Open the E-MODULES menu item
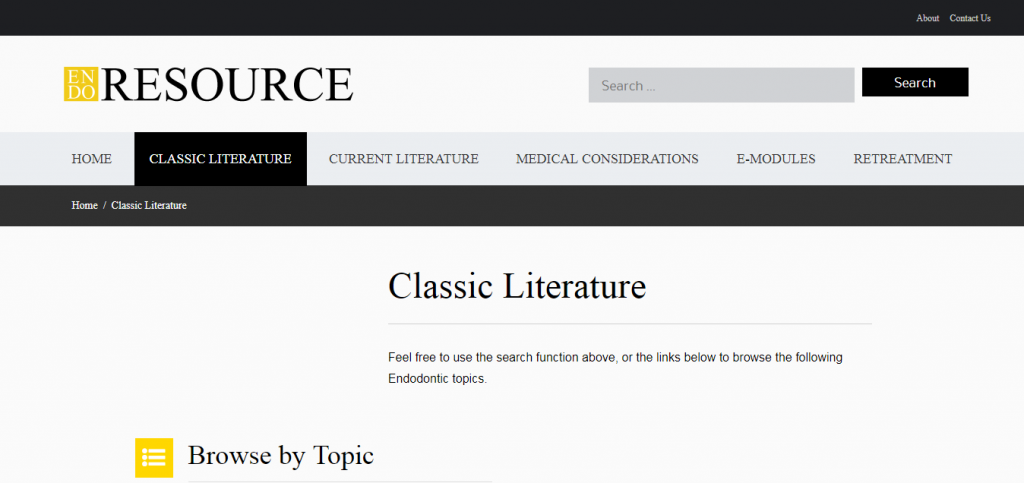 pos(776,159)
